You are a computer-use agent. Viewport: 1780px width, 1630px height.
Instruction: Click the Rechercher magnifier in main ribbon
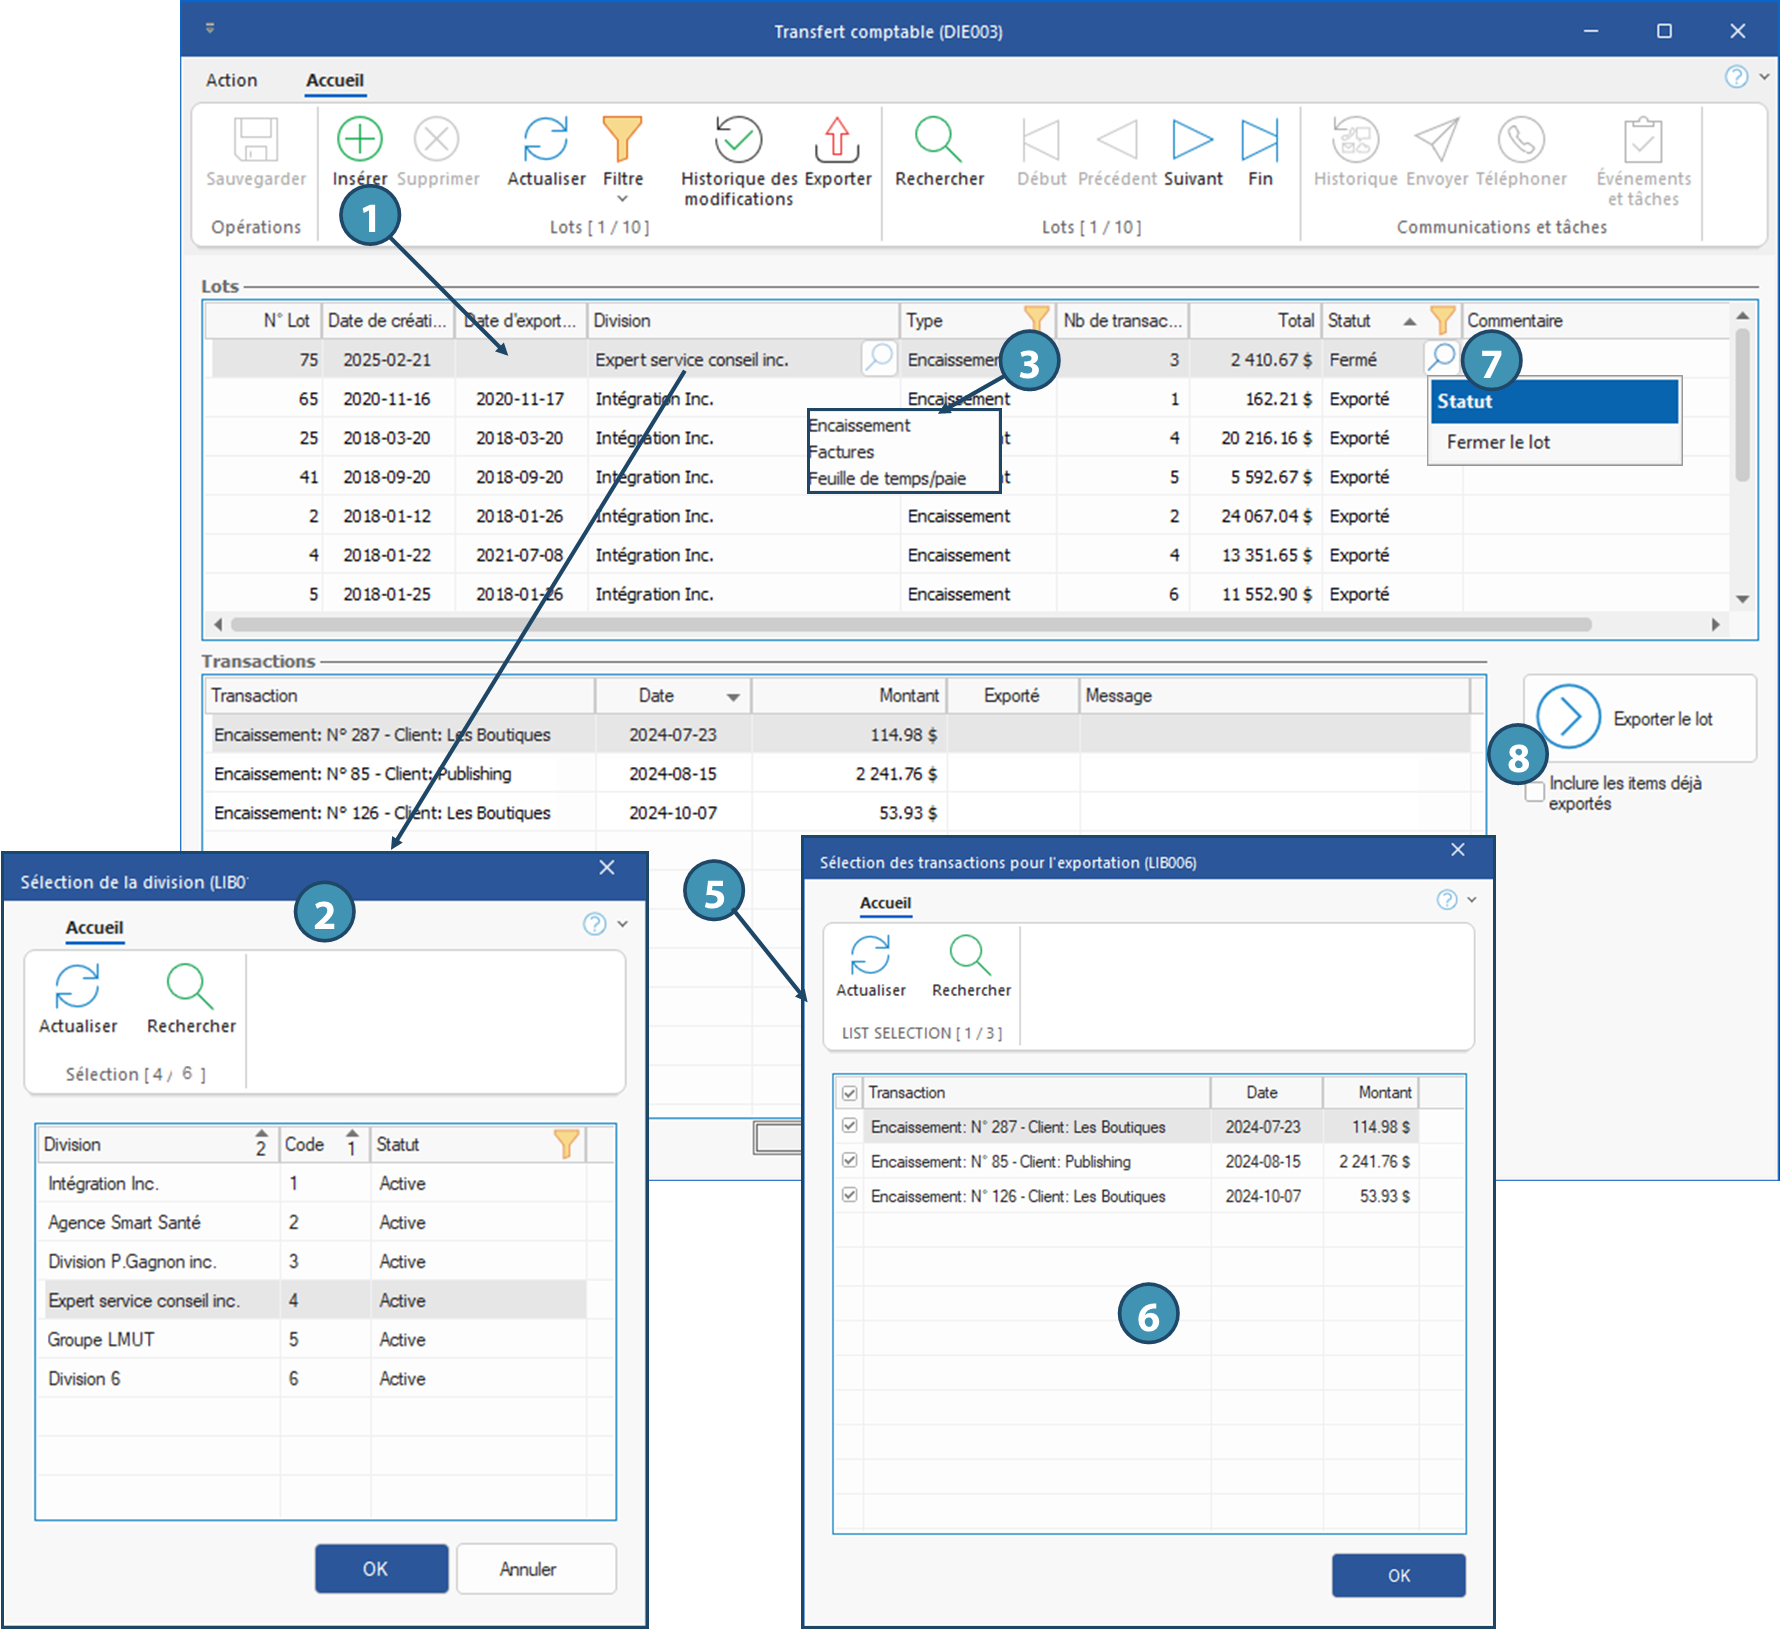coord(938,140)
